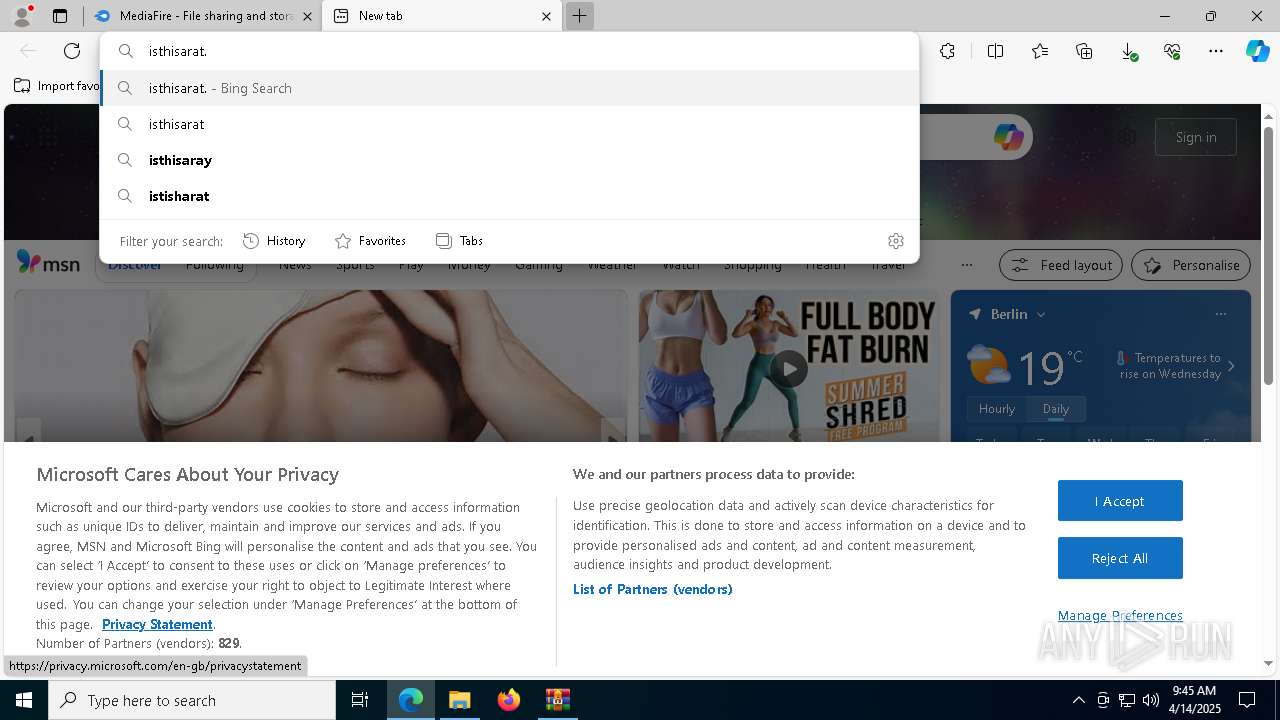Filter search by Favorites
The width and height of the screenshot is (1280, 720).
(x=370, y=241)
